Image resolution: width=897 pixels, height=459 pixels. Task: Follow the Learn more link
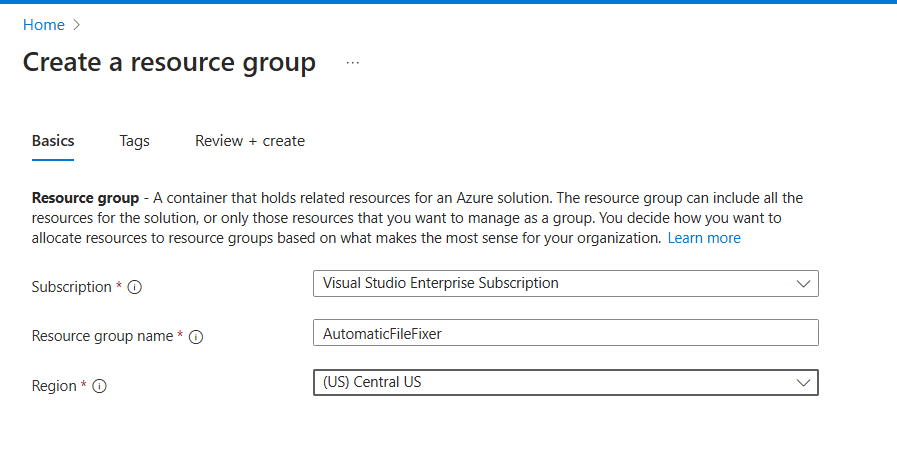pyautogui.click(x=704, y=238)
